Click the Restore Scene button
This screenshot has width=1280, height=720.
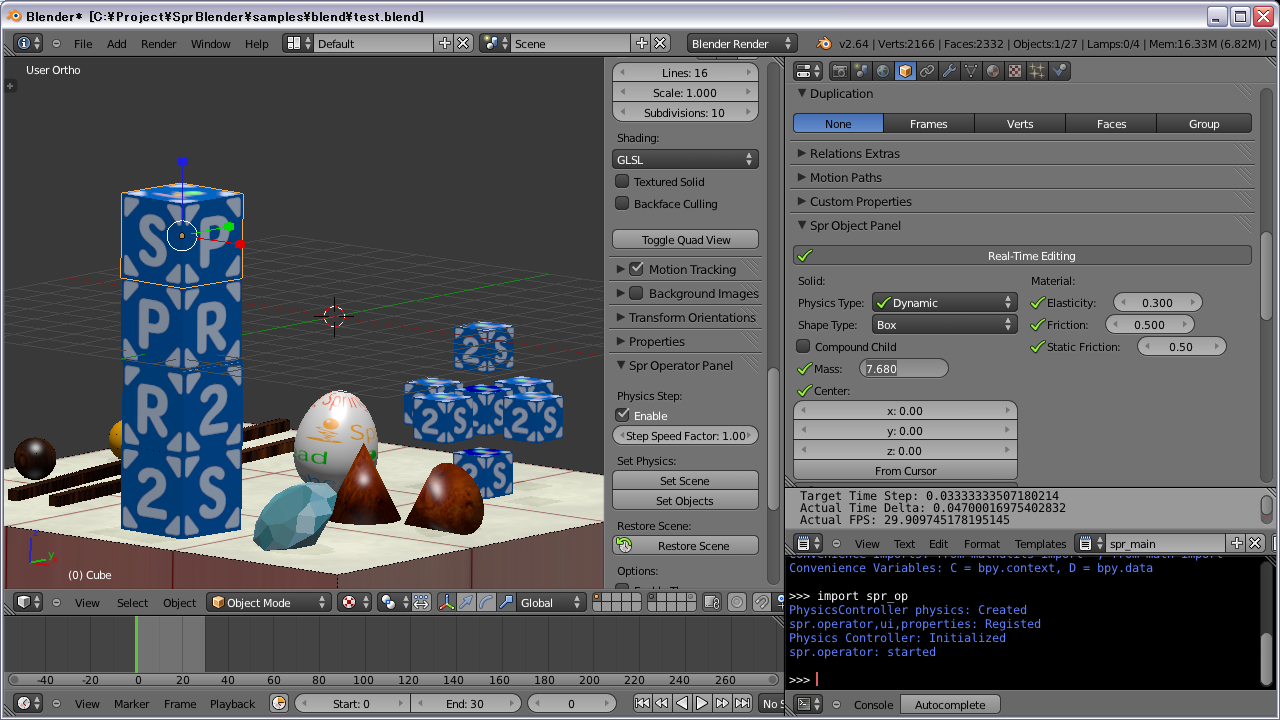685,545
